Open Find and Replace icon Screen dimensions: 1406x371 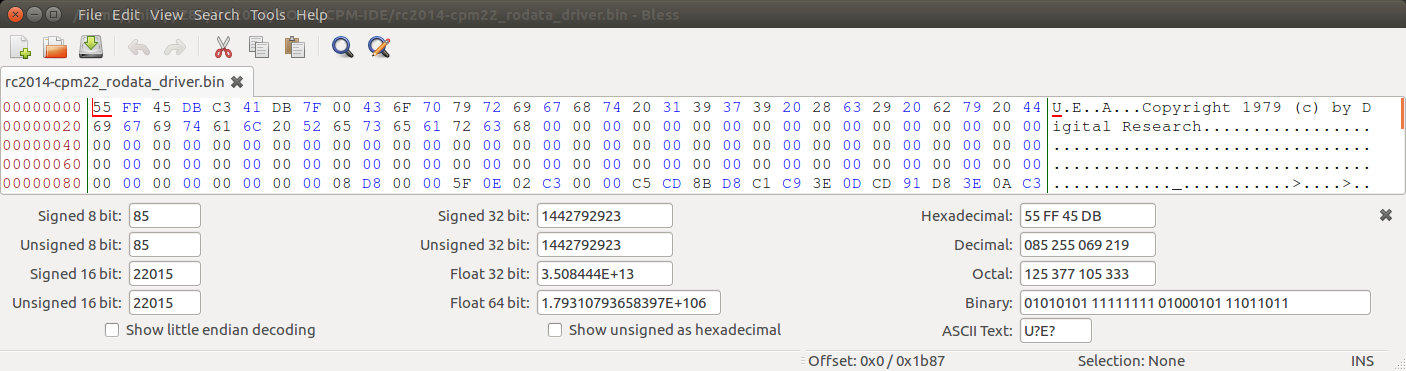[378, 46]
